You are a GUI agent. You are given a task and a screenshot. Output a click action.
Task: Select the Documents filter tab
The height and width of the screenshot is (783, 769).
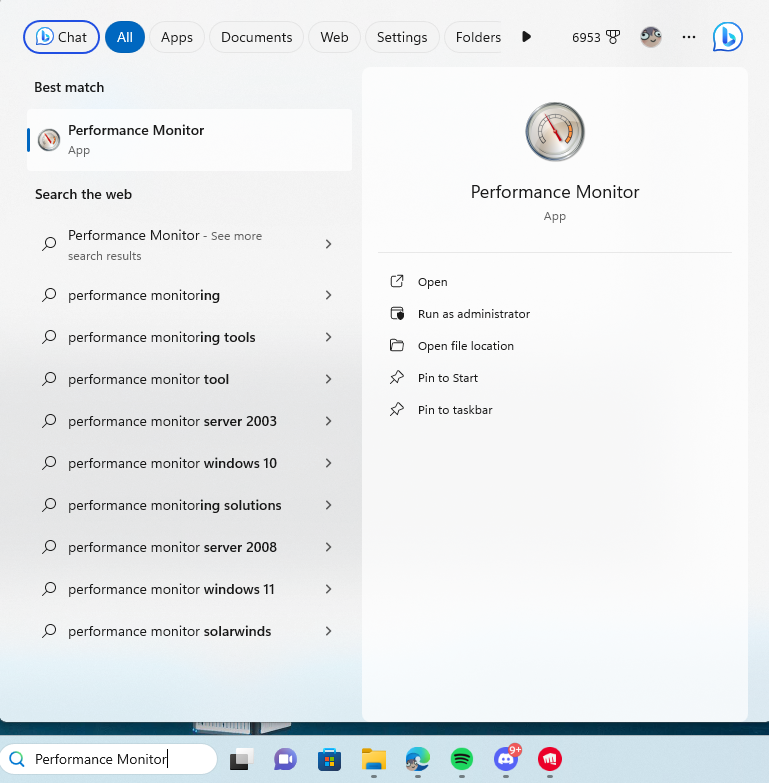click(x=256, y=37)
